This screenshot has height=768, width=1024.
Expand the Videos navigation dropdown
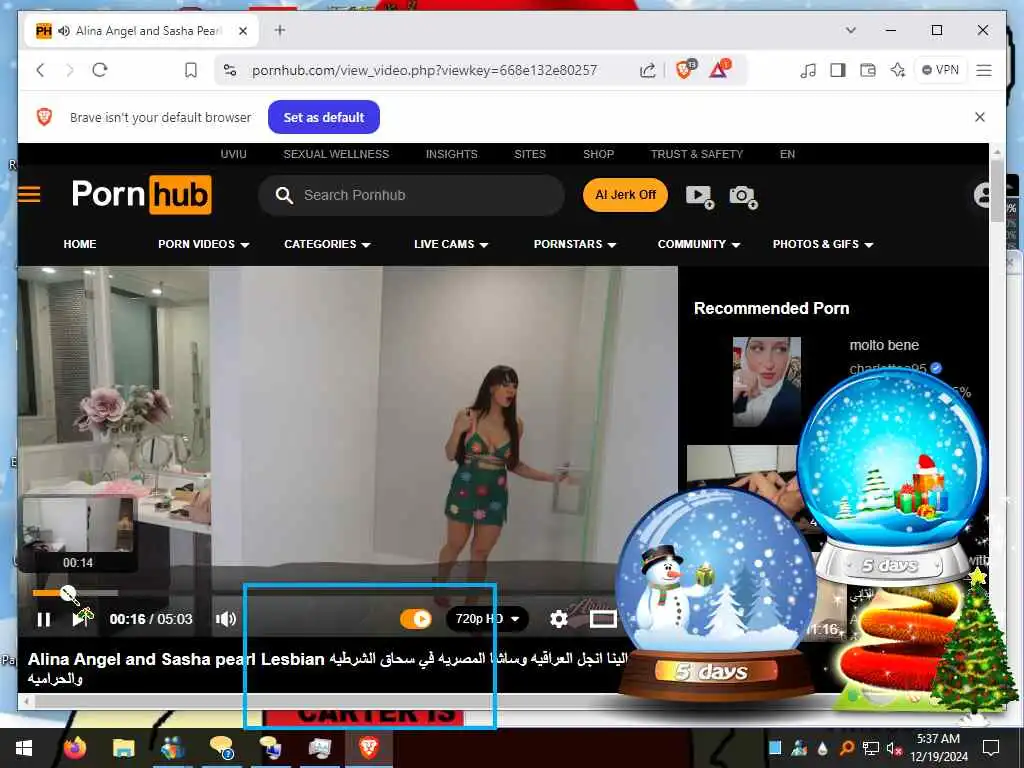[203, 244]
